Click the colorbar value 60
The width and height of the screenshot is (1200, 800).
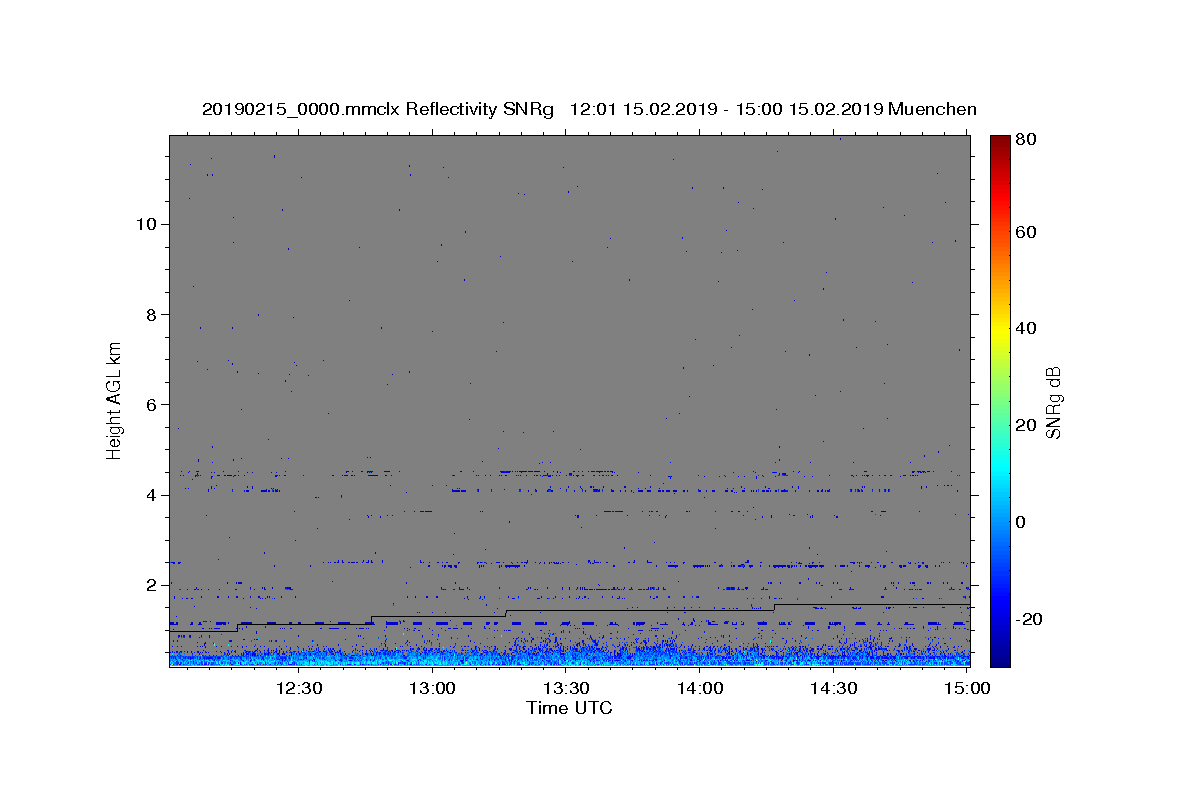pos(1025,232)
